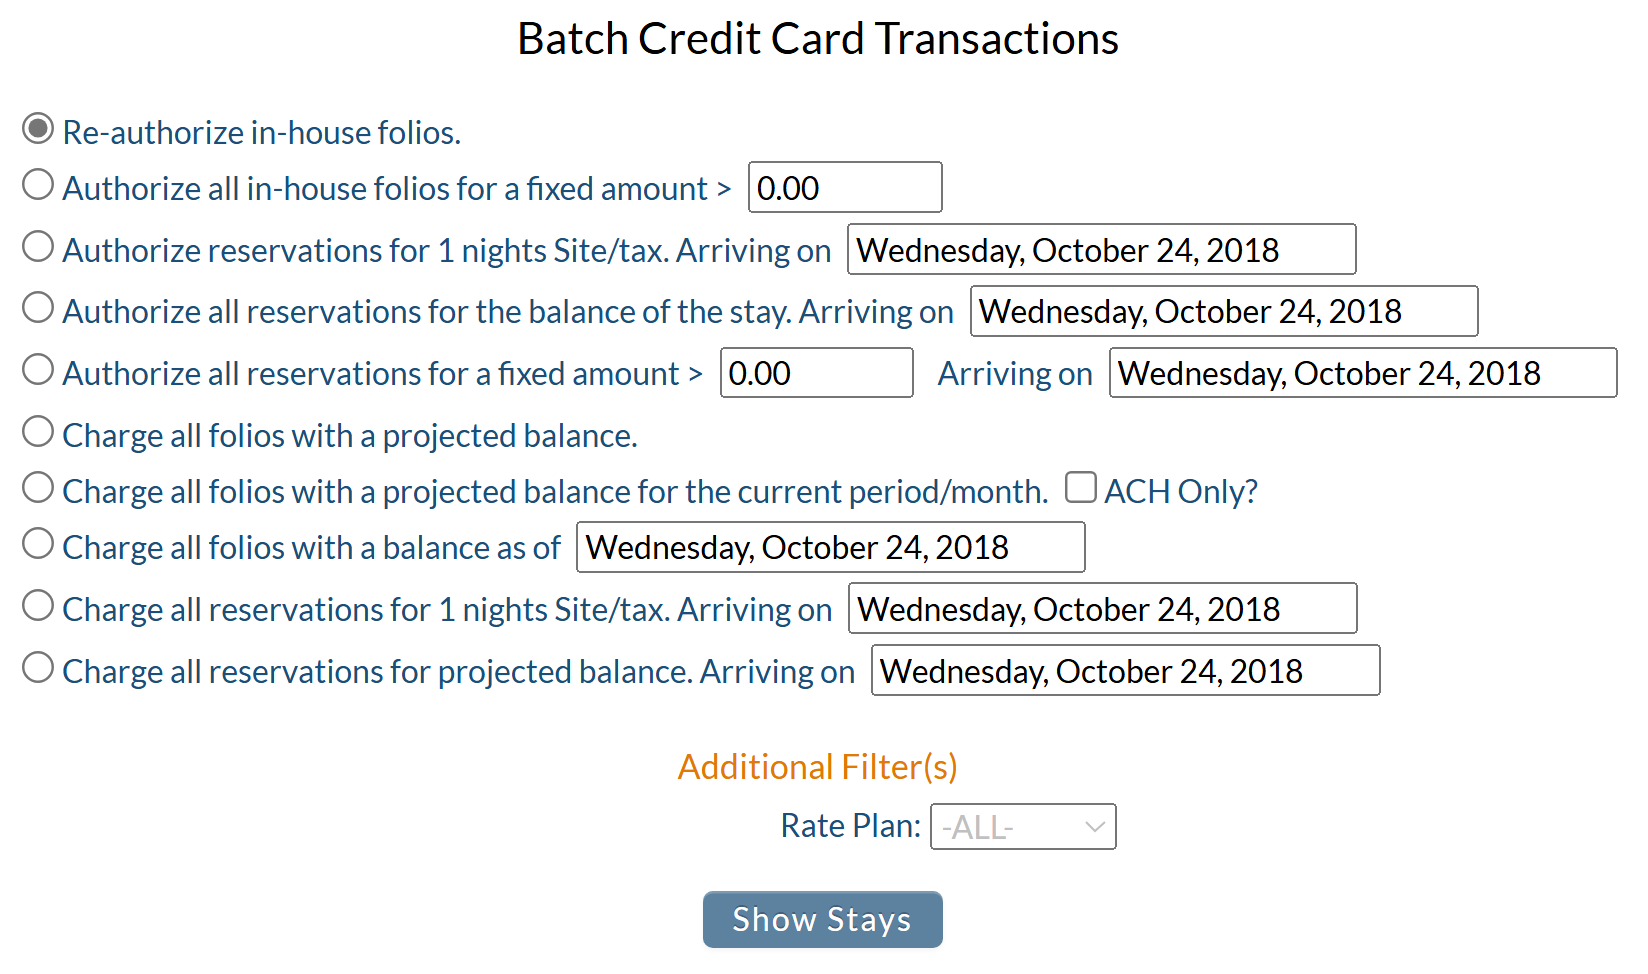The height and width of the screenshot is (974, 1648).
Task: Open arrival date for authorize 1 nights Site/tax
Action: coord(1102,249)
